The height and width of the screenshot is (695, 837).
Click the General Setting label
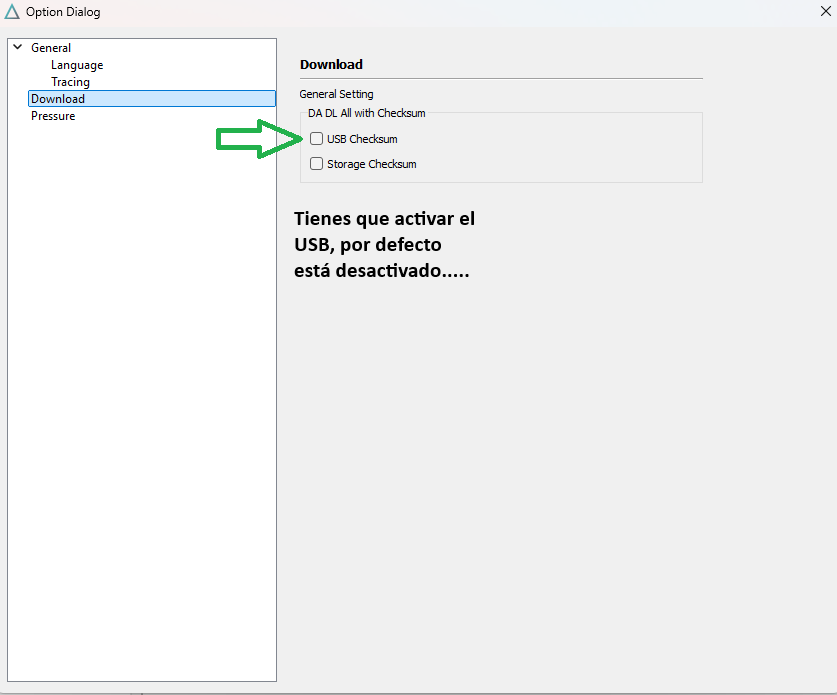click(x=336, y=94)
